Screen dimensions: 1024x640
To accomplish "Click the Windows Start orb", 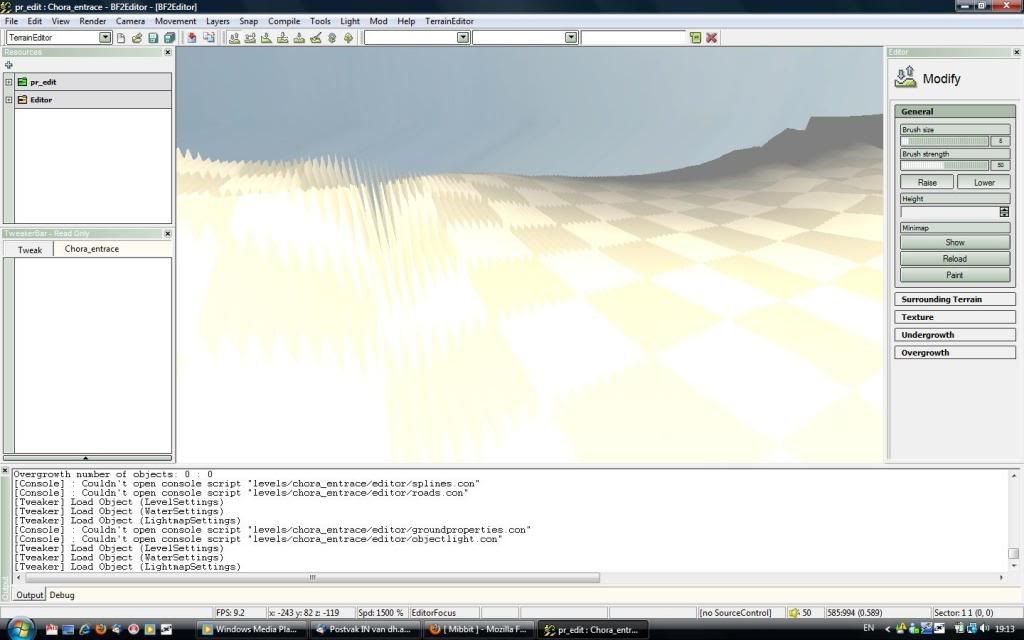I will (19, 629).
